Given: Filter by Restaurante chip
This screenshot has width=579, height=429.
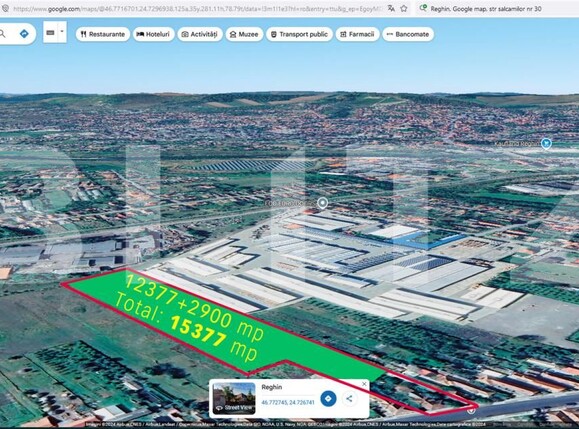Looking at the screenshot, I should point(103,34).
